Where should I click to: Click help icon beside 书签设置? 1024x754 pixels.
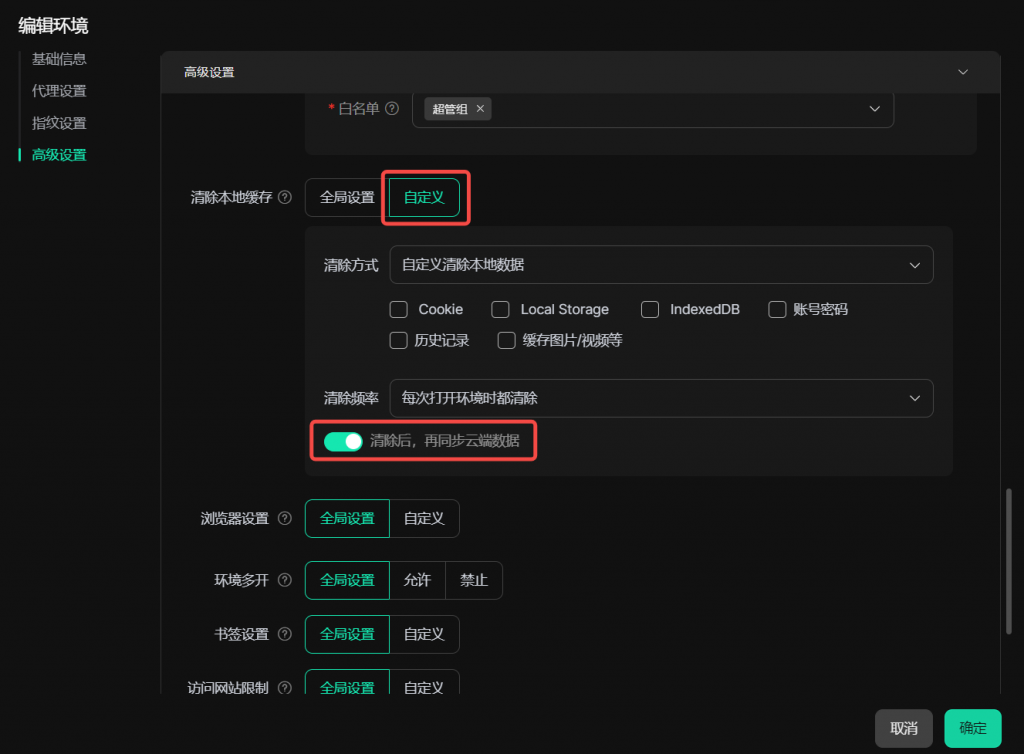point(285,634)
